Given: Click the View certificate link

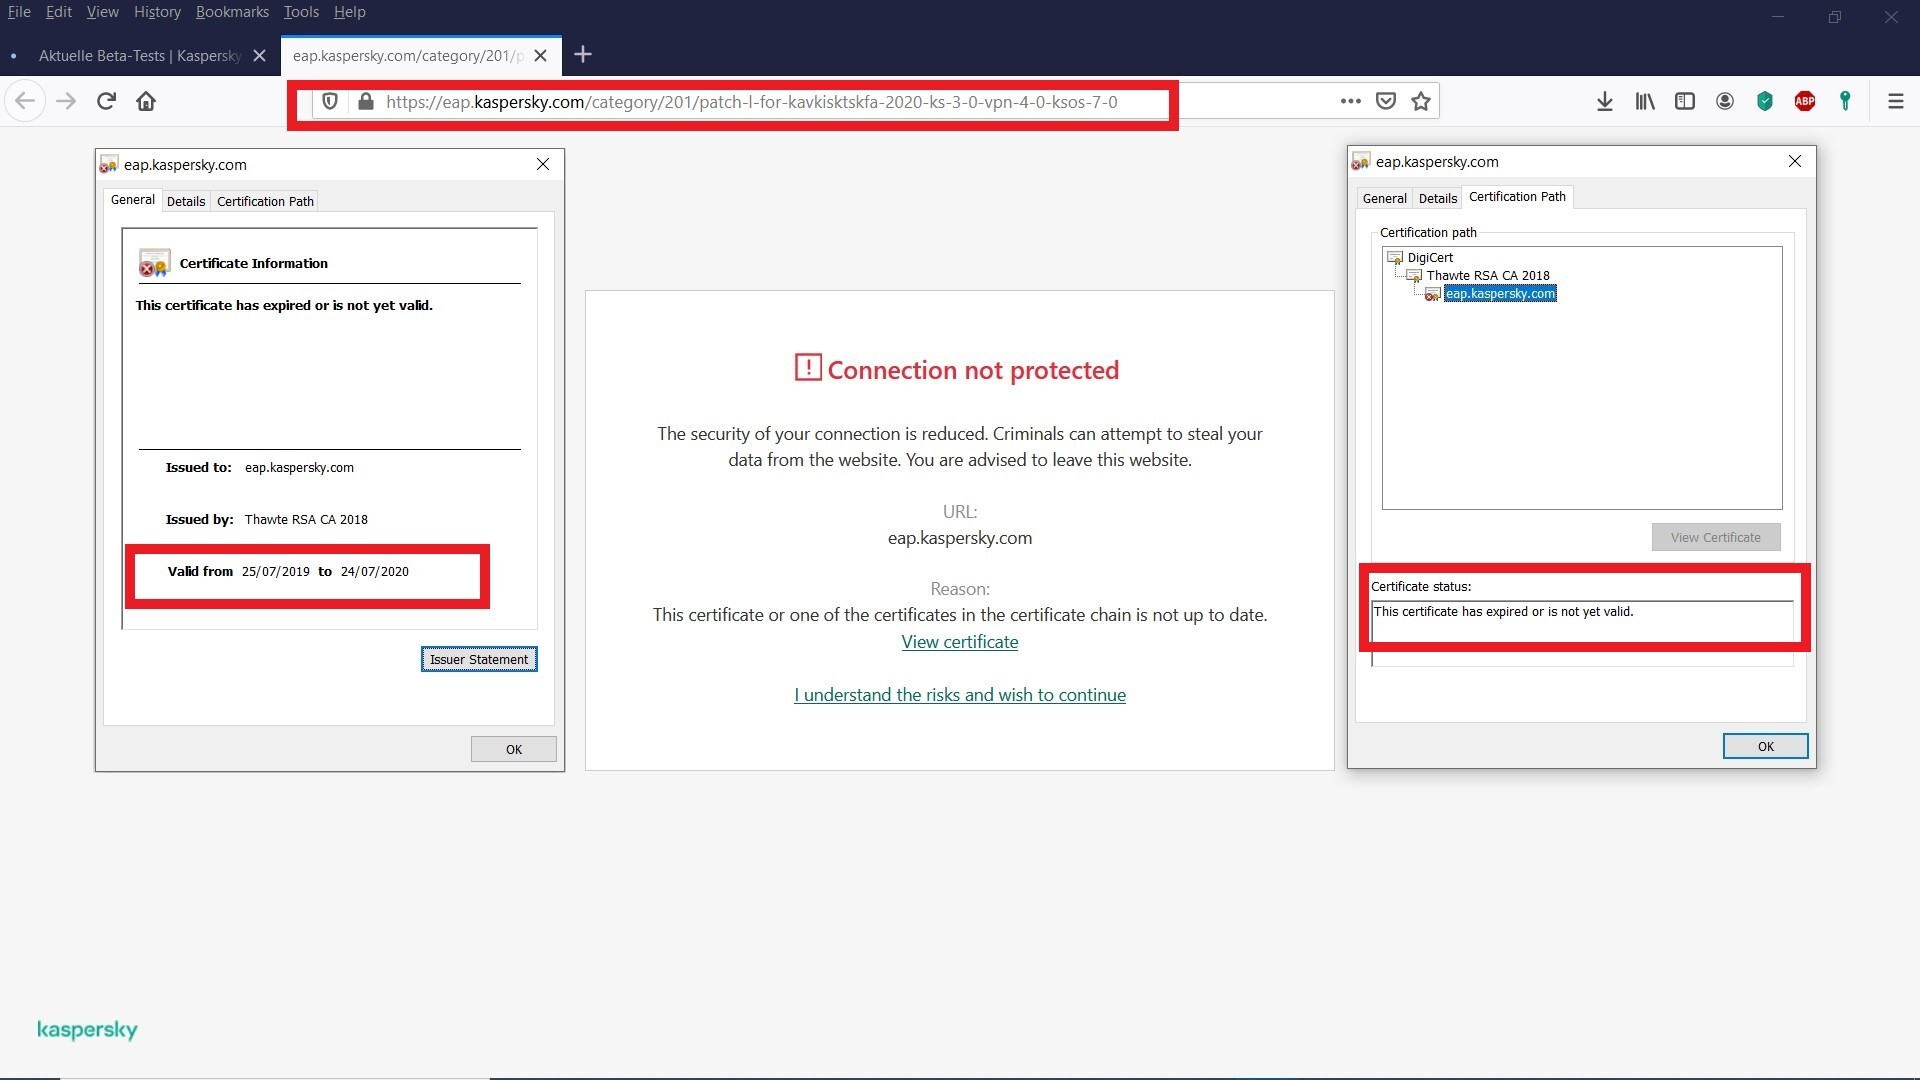Looking at the screenshot, I should (x=959, y=642).
